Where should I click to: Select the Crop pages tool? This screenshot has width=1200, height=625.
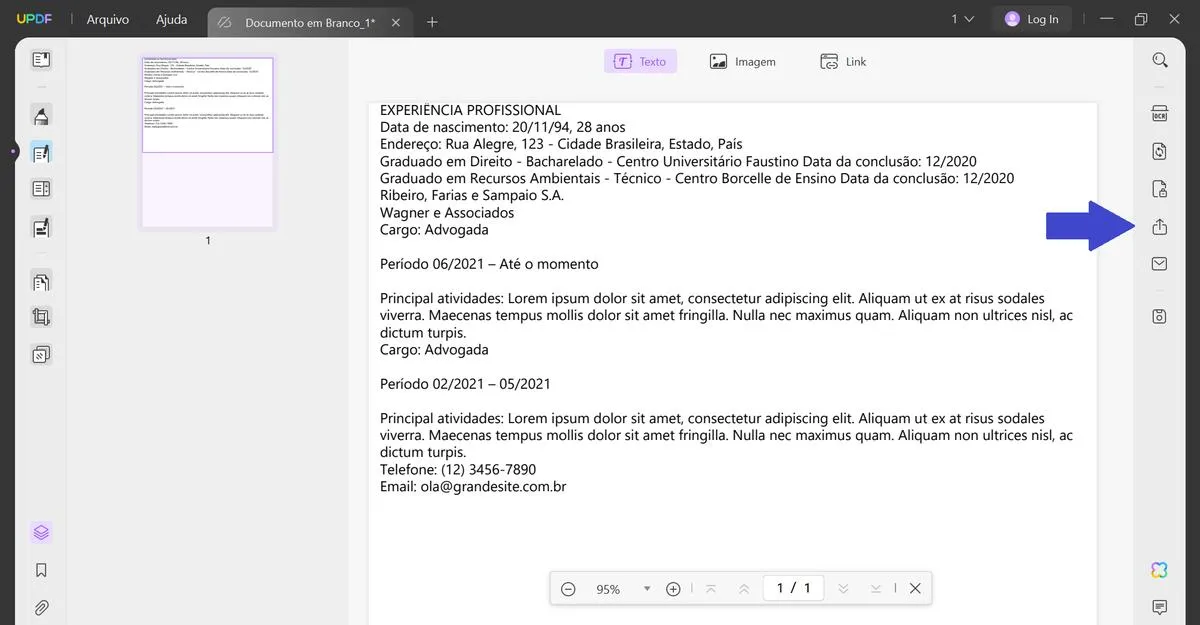[x=41, y=317]
